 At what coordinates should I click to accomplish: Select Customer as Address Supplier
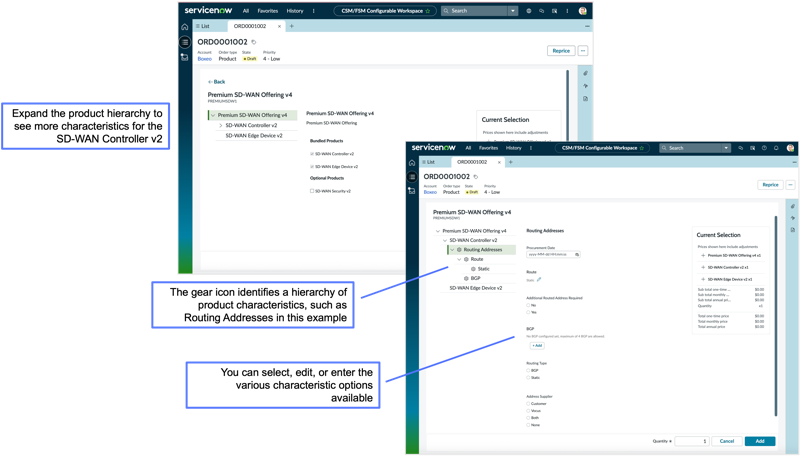click(528, 403)
